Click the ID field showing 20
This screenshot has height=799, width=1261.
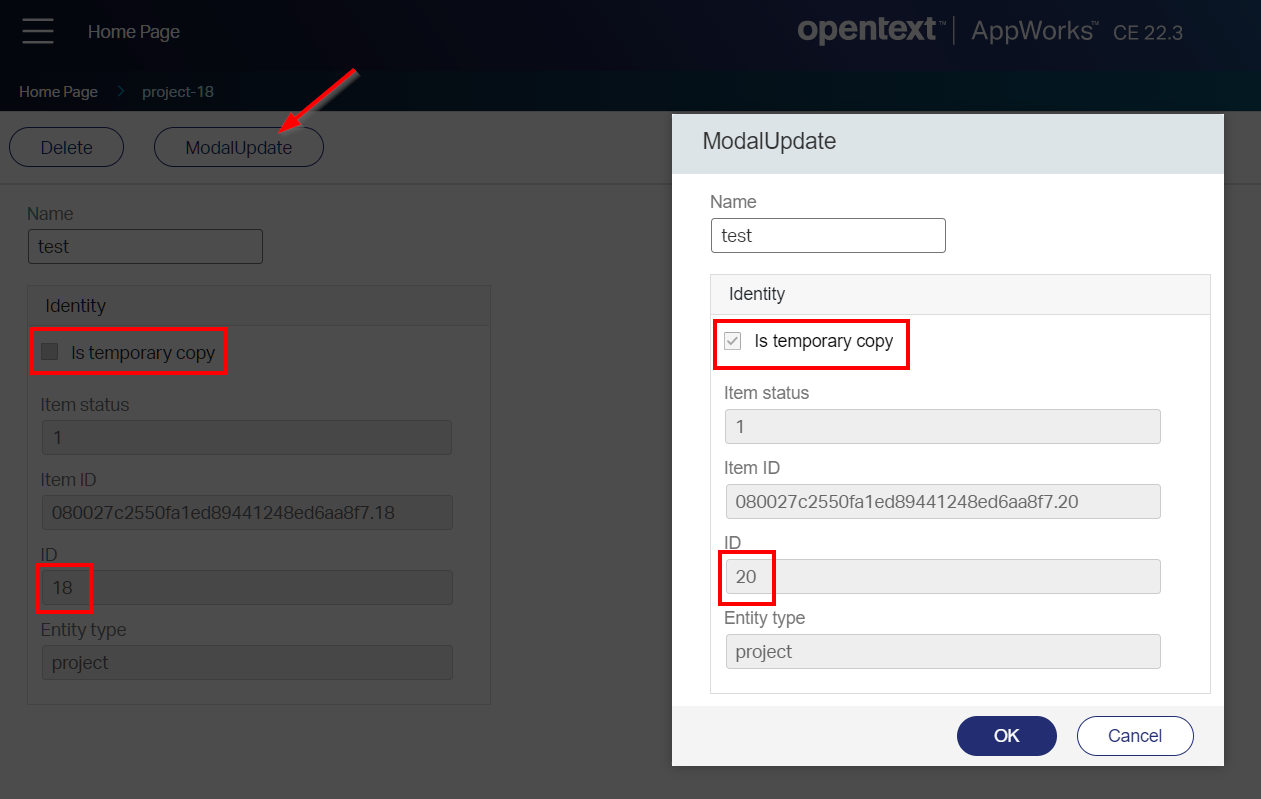pyautogui.click(x=942, y=576)
